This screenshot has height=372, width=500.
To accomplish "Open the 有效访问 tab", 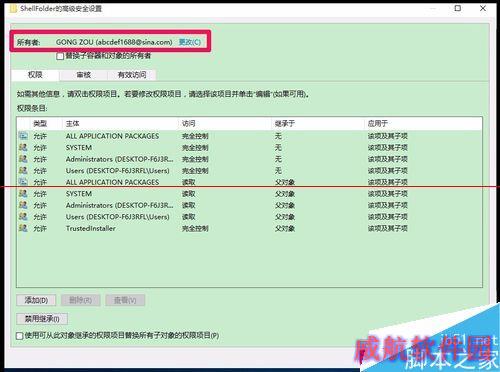I will point(132,75).
